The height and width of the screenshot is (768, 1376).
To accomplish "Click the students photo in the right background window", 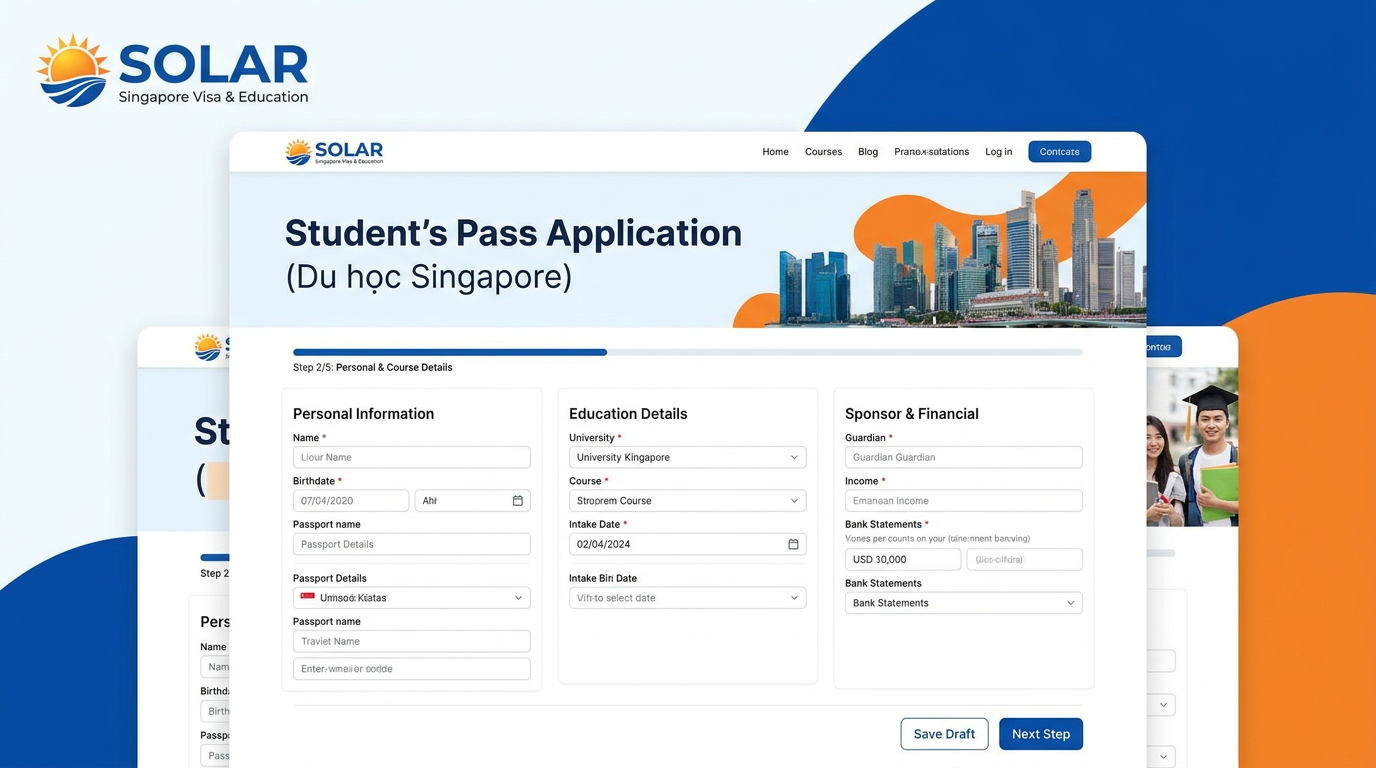I will click(x=1192, y=447).
